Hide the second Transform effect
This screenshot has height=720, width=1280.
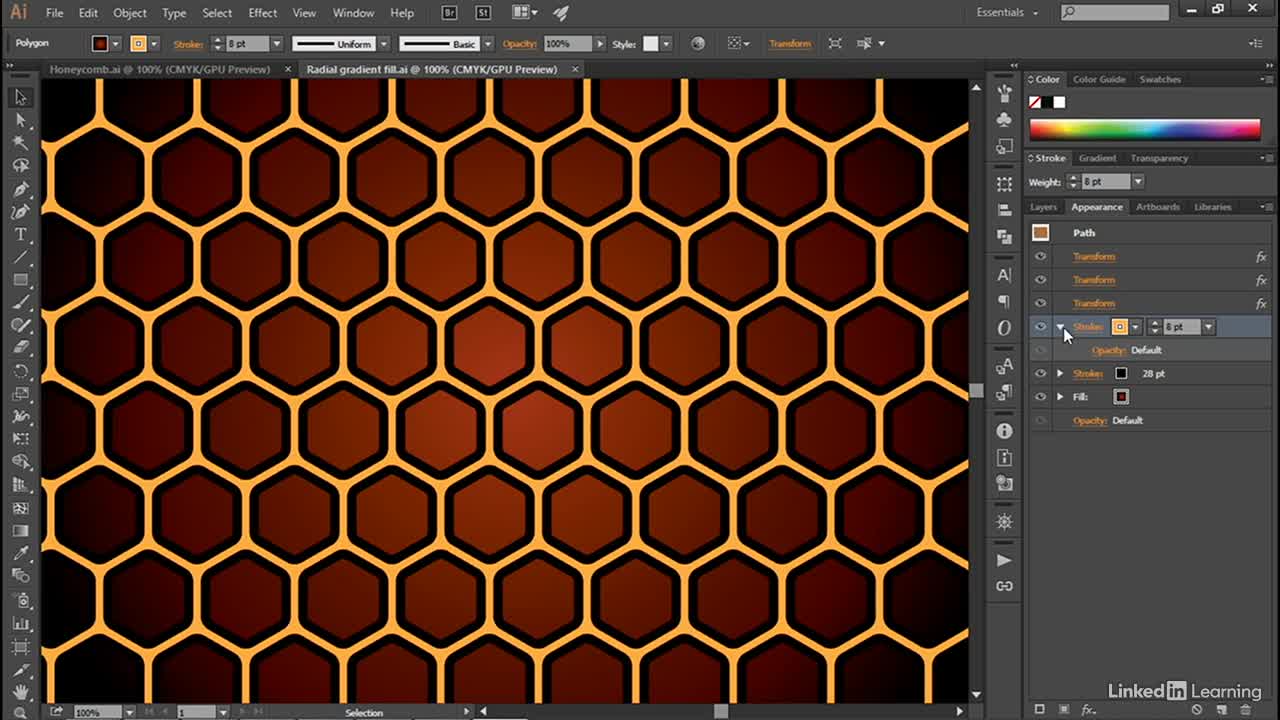[1040, 280]
